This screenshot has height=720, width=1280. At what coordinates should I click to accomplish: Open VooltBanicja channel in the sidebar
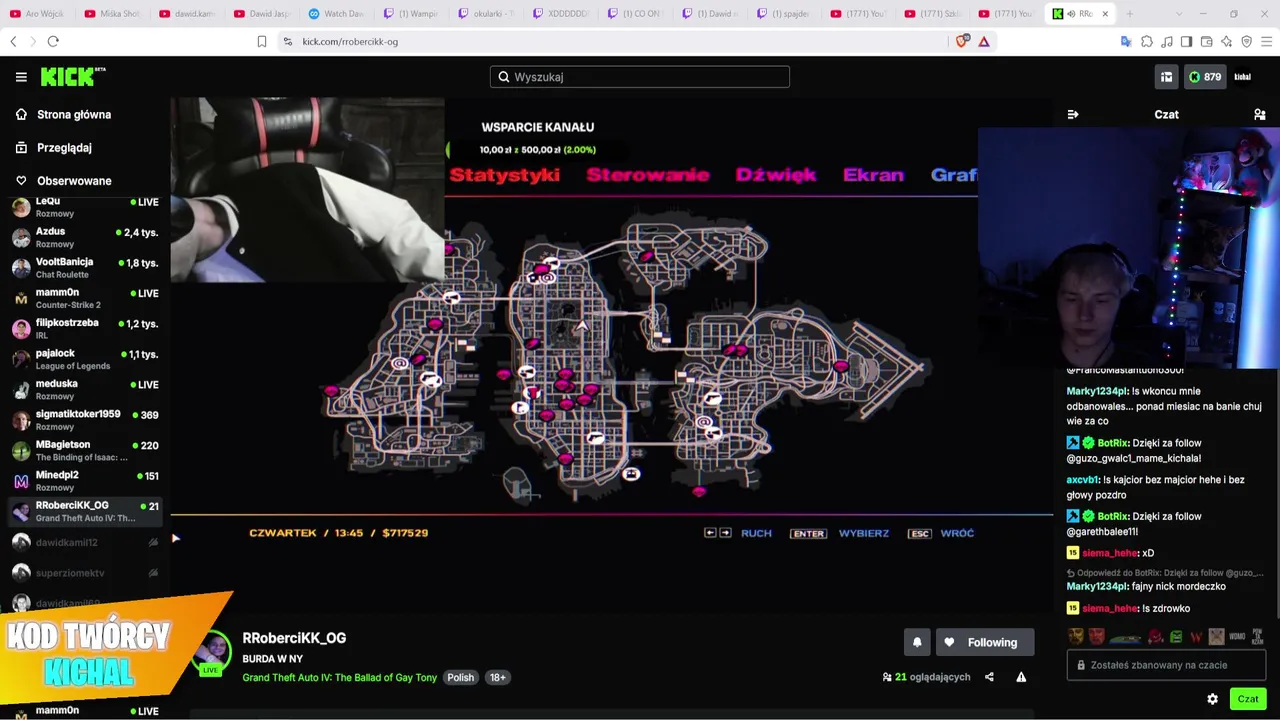coord(84,268)
